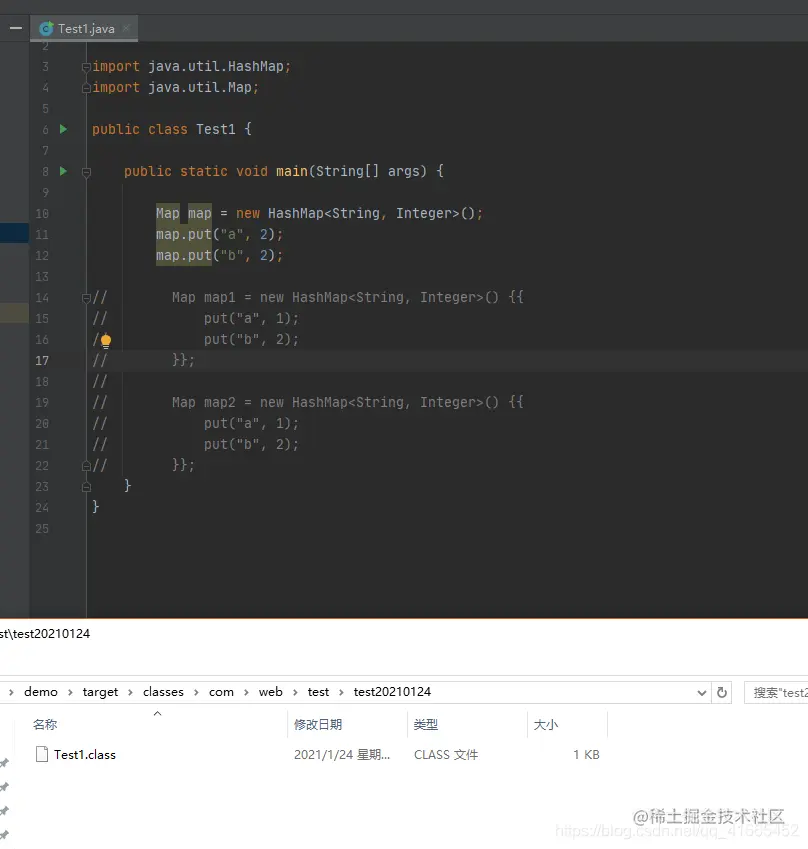
Task: Close the Test1.java tab
Action: [126, 28]
